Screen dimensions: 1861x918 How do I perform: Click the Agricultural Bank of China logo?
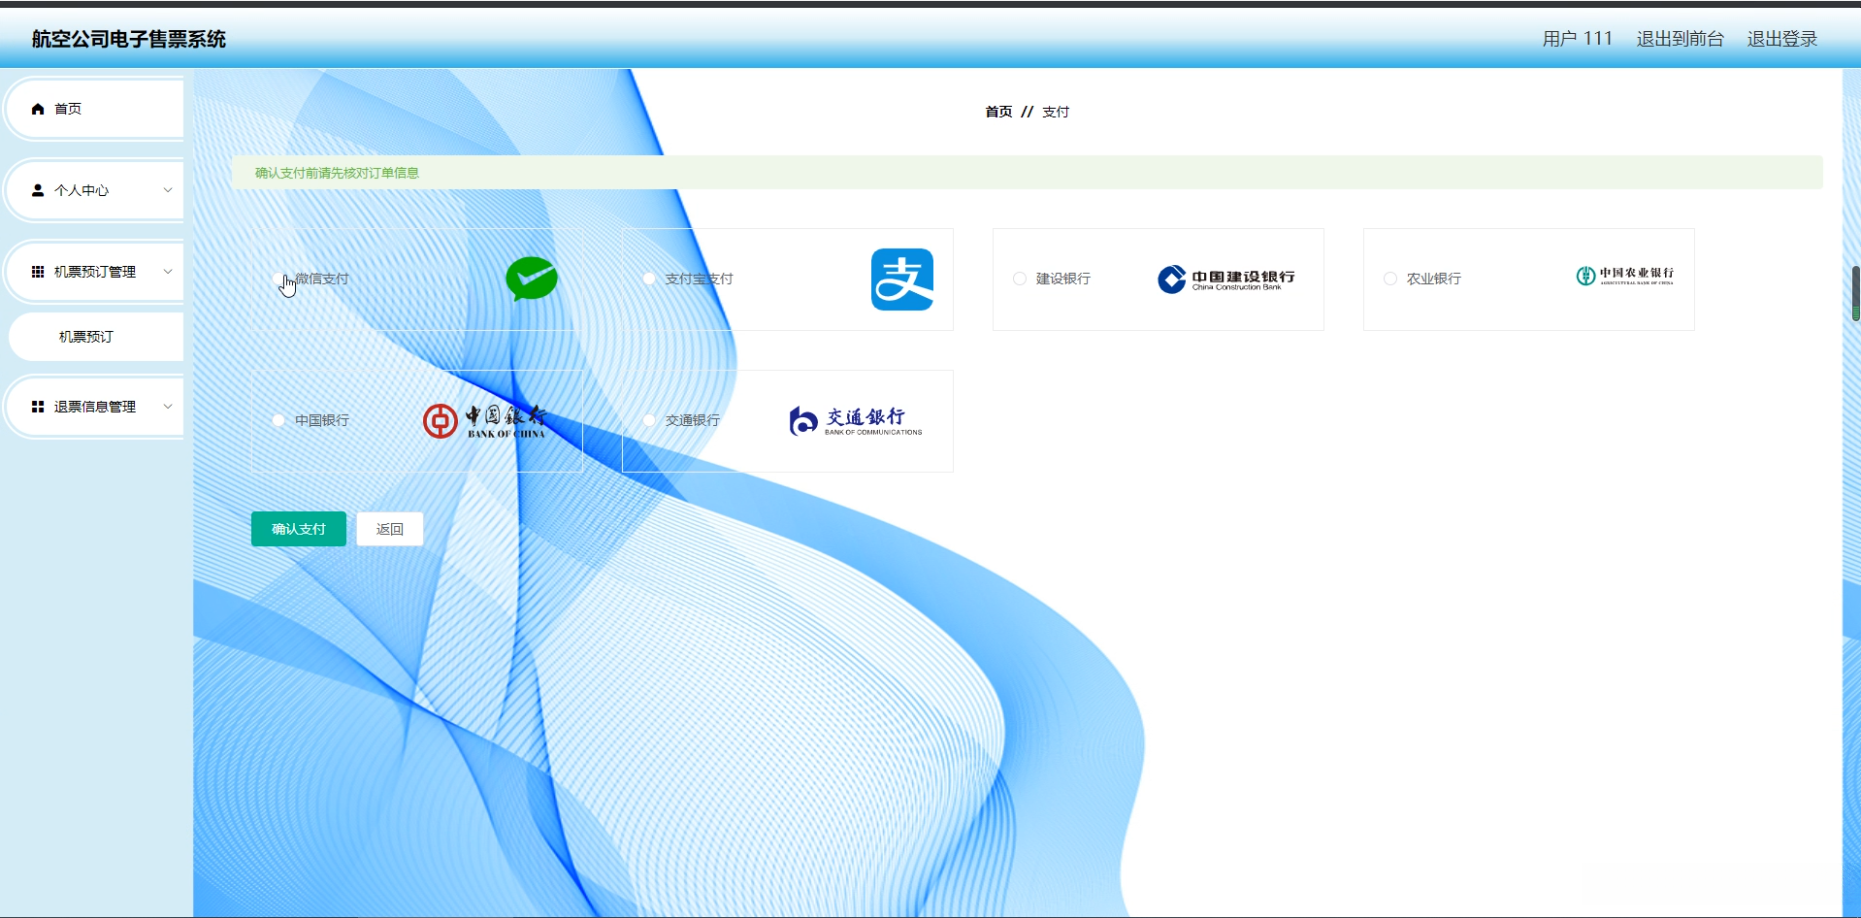tap(1625, 276)
